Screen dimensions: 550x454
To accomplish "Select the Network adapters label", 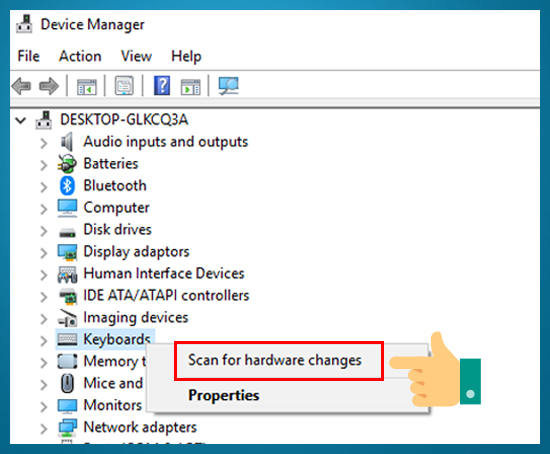I will (140, 427).
